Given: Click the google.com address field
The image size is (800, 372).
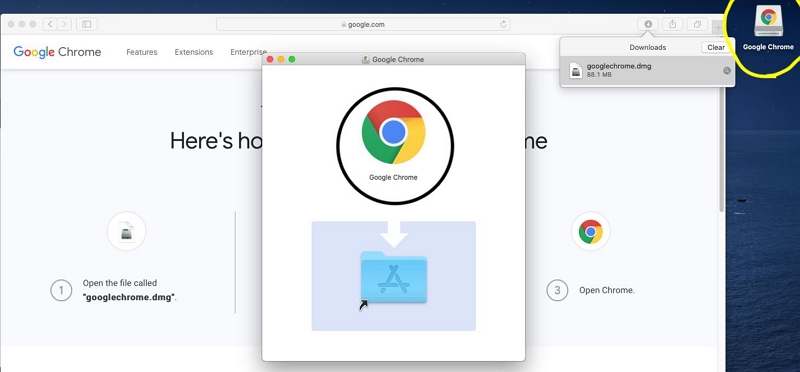Looking at the screenshot, I should click(x=363, y=24).
